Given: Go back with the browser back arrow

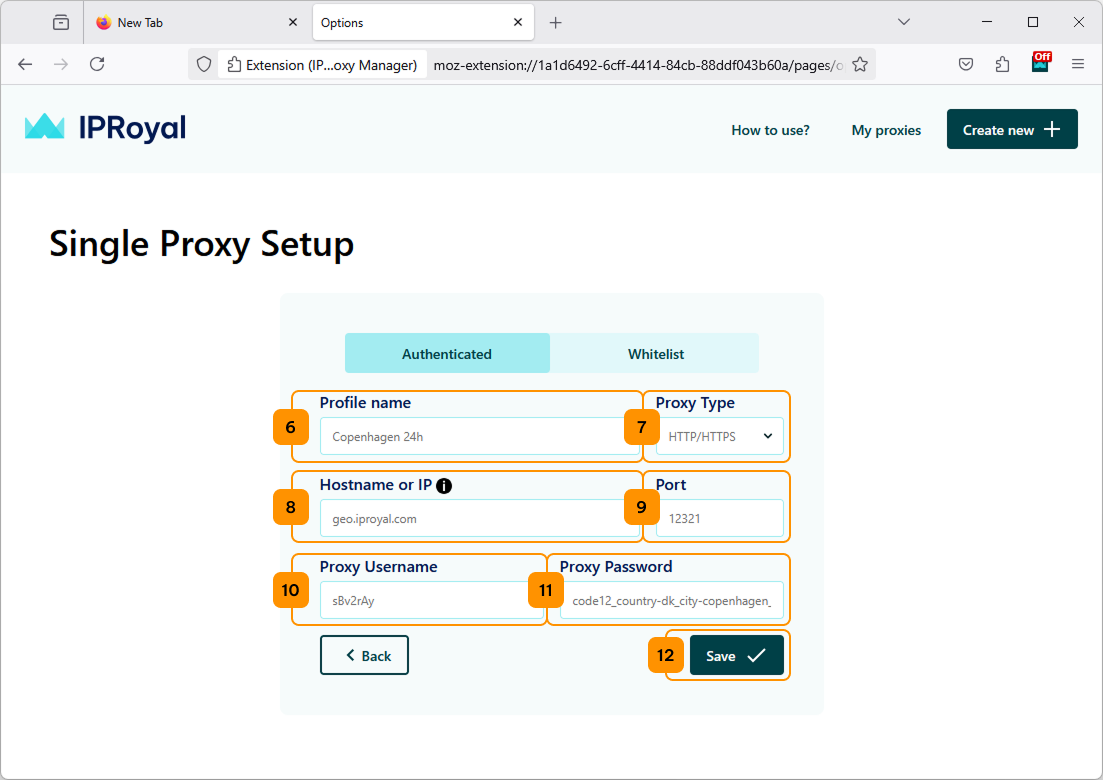Looking at the screenshot, I should [25, 65].
